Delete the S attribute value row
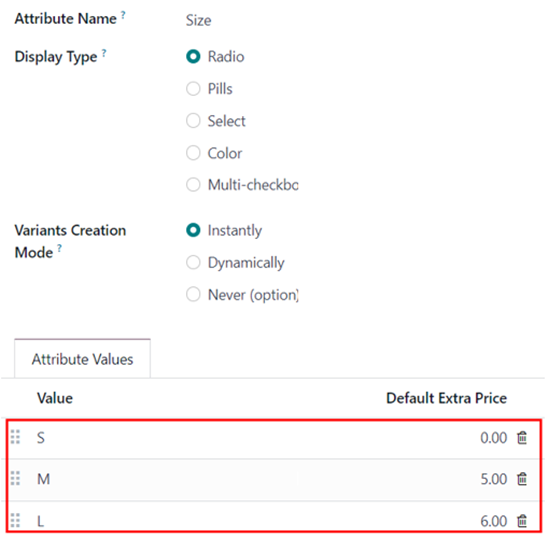This screenshot has height=538, width=548. 522,438
